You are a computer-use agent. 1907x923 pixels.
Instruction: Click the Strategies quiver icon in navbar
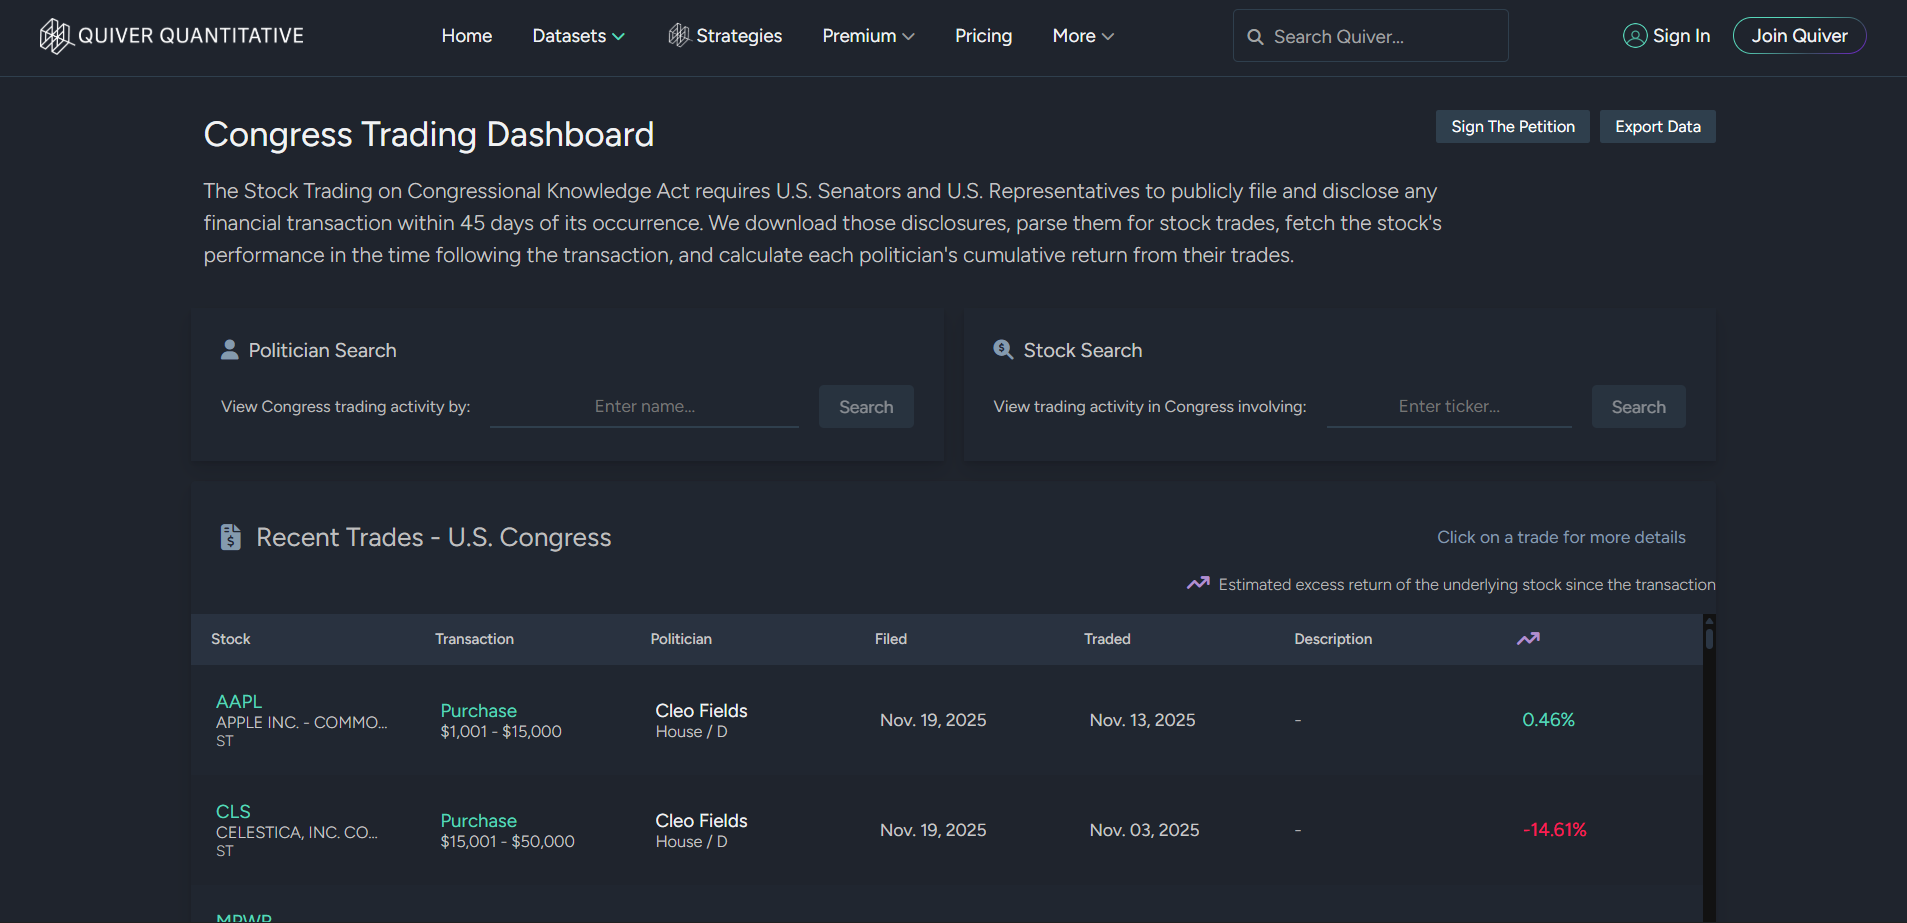[679, 36]
